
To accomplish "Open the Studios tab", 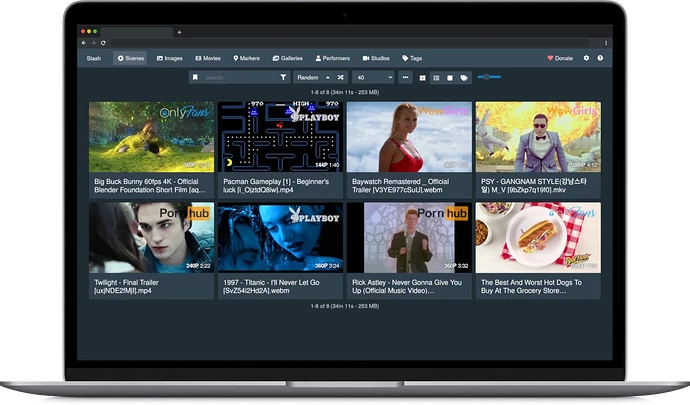I will coord(376,58).
